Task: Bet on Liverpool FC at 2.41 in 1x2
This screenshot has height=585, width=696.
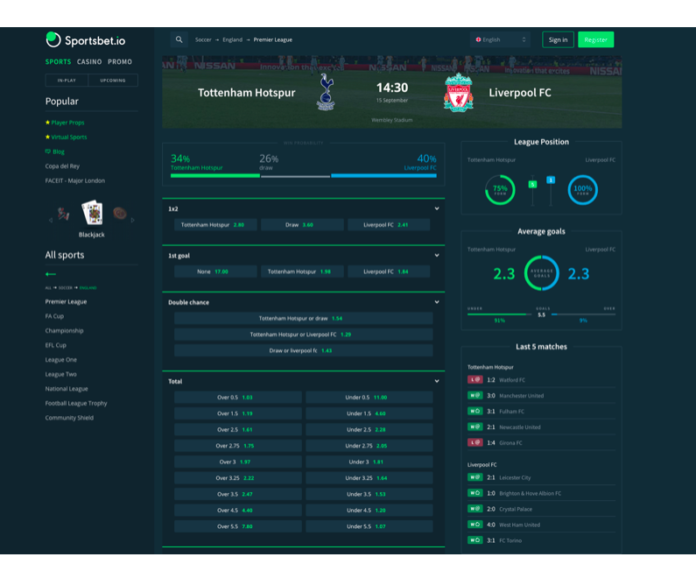Action: click(x=389, y=225)
